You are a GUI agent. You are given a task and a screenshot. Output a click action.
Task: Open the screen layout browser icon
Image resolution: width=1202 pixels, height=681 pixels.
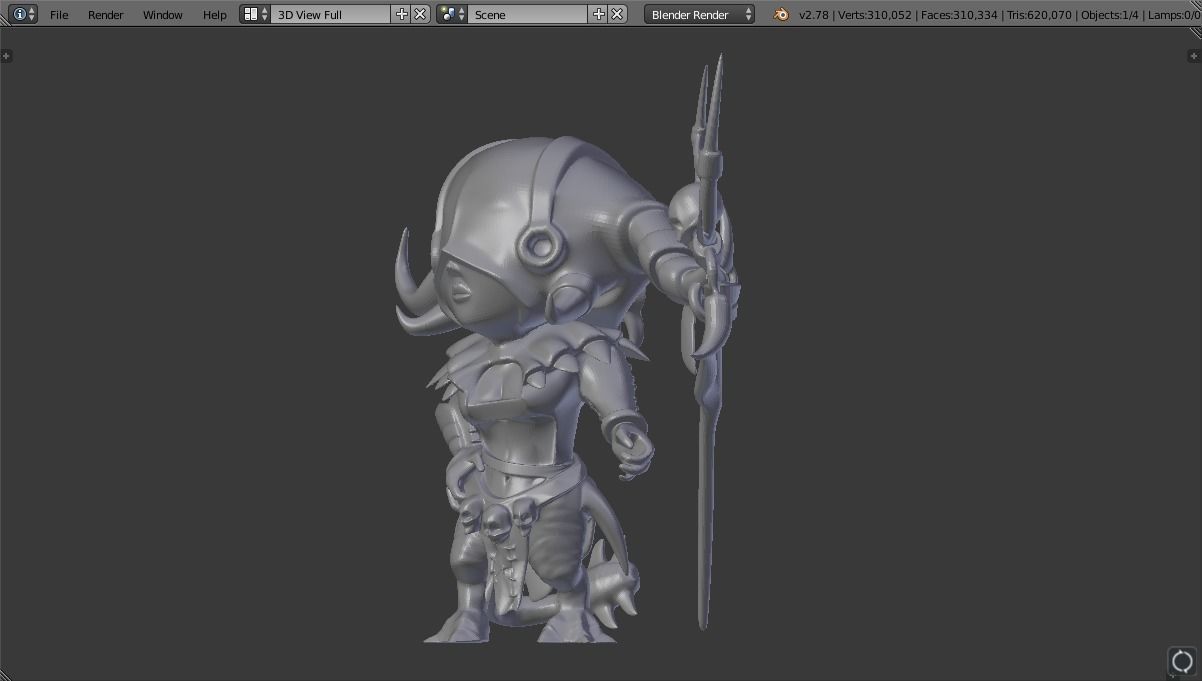coord(256,14)
